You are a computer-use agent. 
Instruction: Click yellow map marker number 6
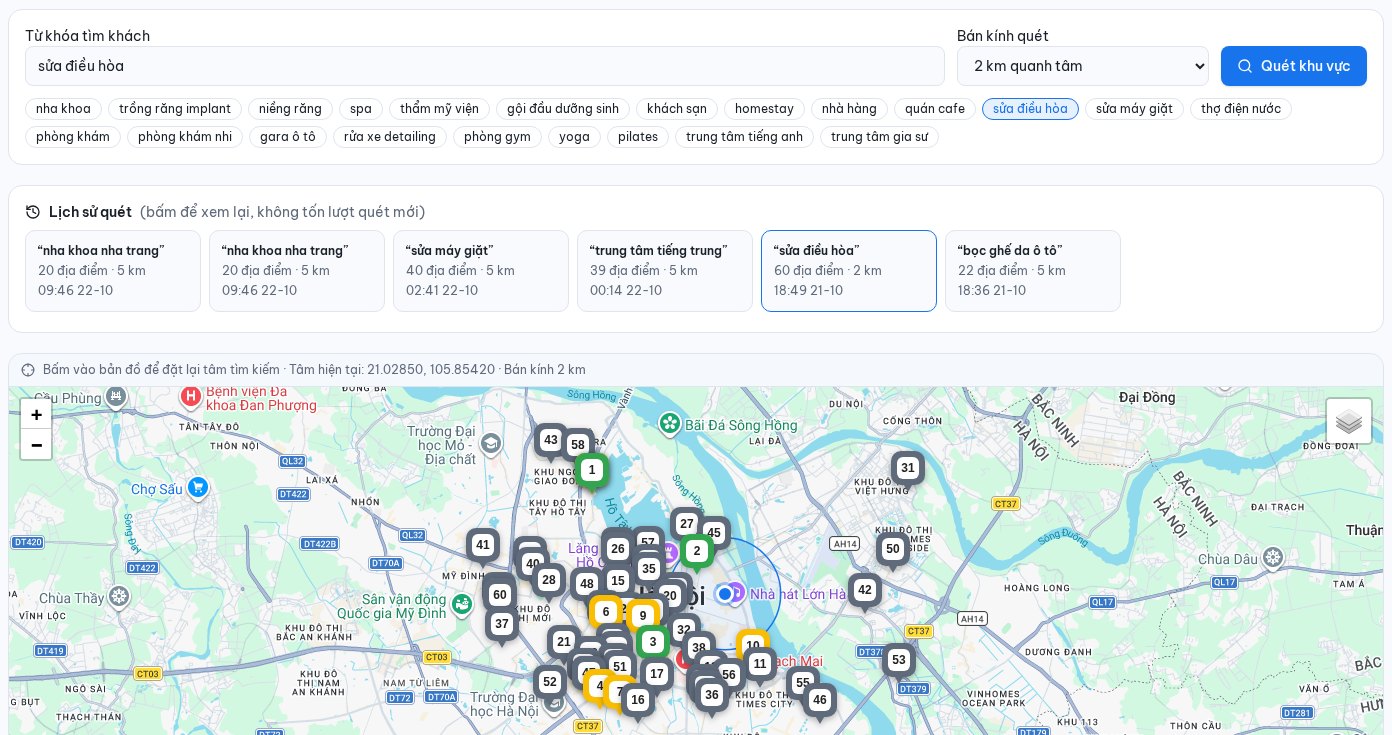pos(606,612)
